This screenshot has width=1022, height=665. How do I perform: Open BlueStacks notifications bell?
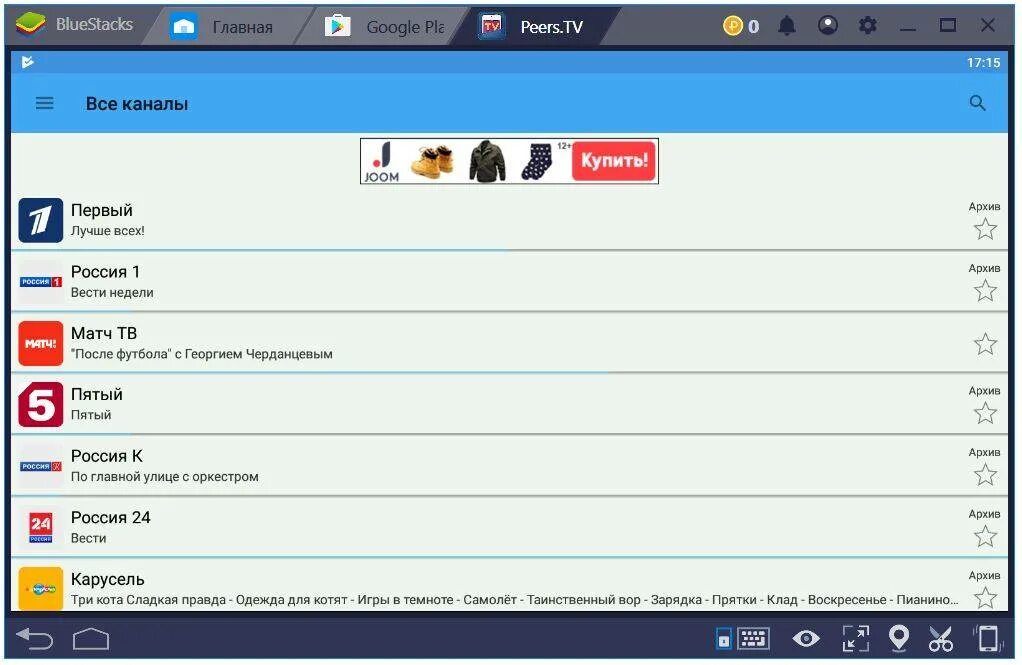pos(787,26)
